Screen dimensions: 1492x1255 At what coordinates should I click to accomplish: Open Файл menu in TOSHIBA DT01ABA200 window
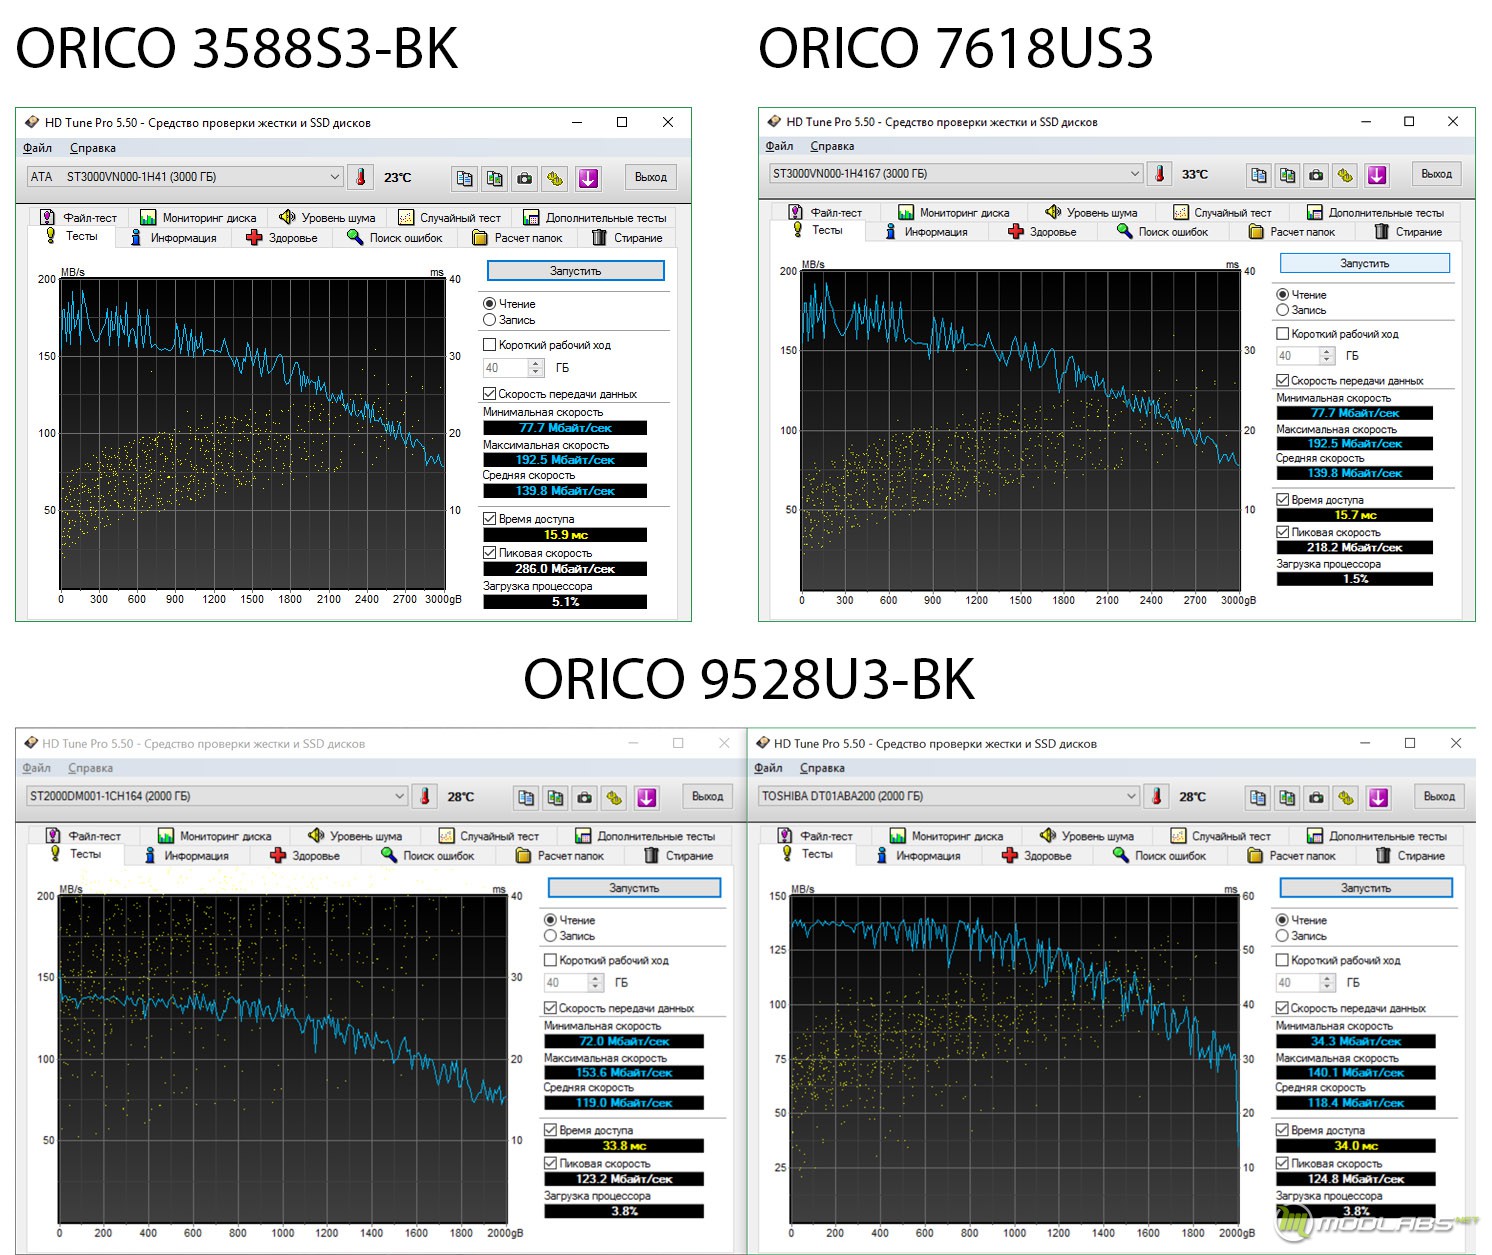(x=768, y=768)
